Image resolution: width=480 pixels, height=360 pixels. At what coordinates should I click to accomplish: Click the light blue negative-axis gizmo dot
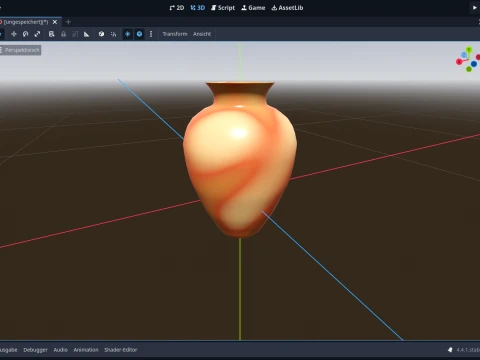point(464,55)
